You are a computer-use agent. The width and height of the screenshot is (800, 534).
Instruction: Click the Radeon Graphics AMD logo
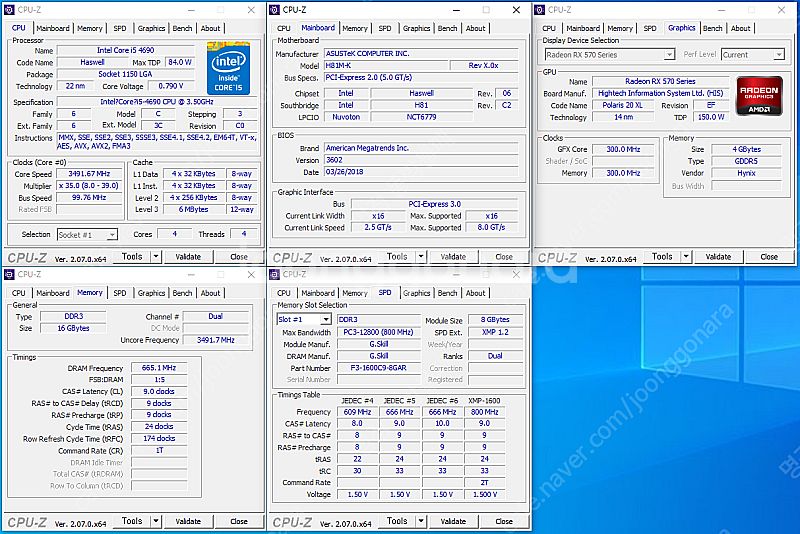[759, 96]
